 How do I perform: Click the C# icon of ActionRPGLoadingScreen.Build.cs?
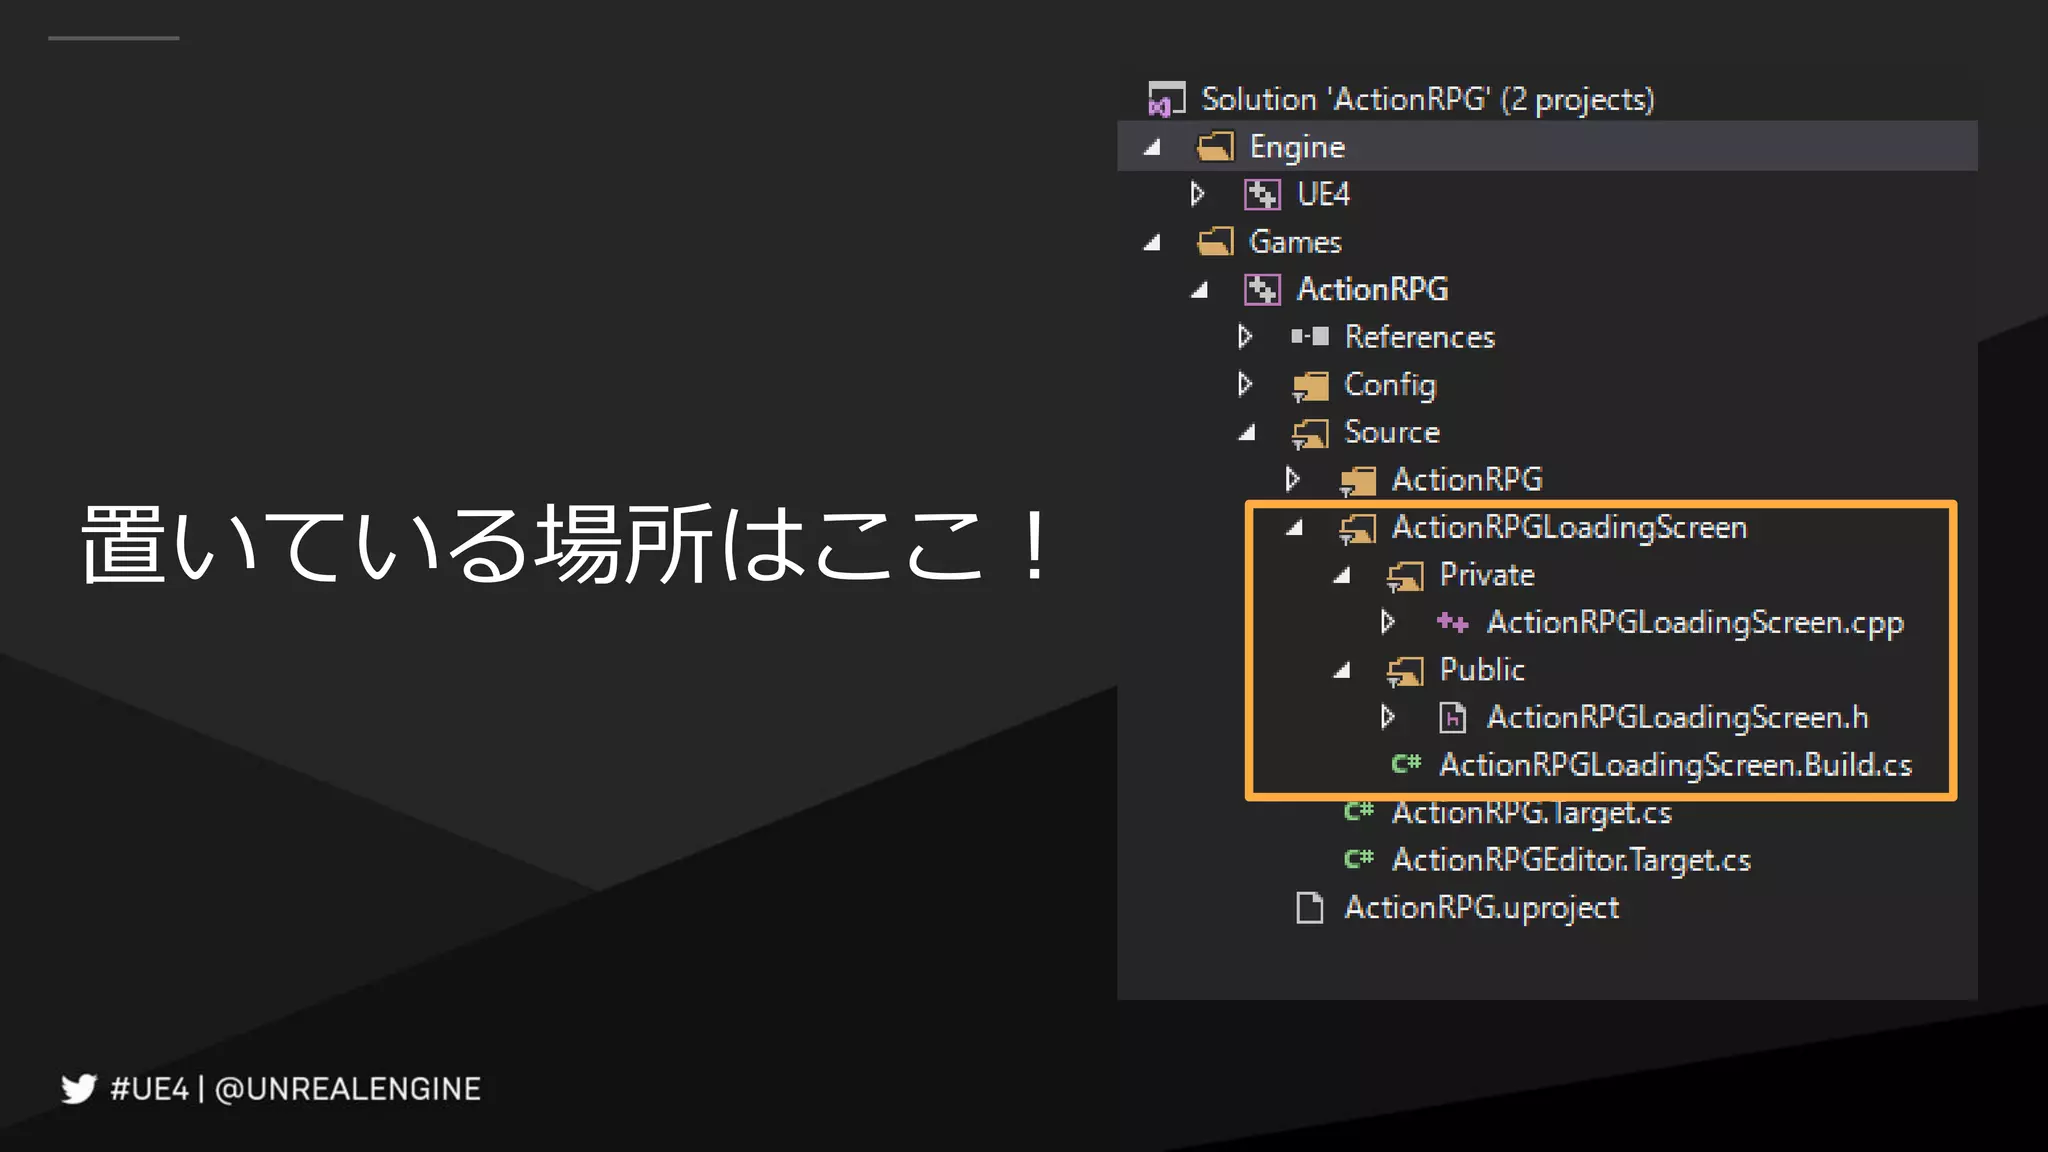coord(1406,764)
